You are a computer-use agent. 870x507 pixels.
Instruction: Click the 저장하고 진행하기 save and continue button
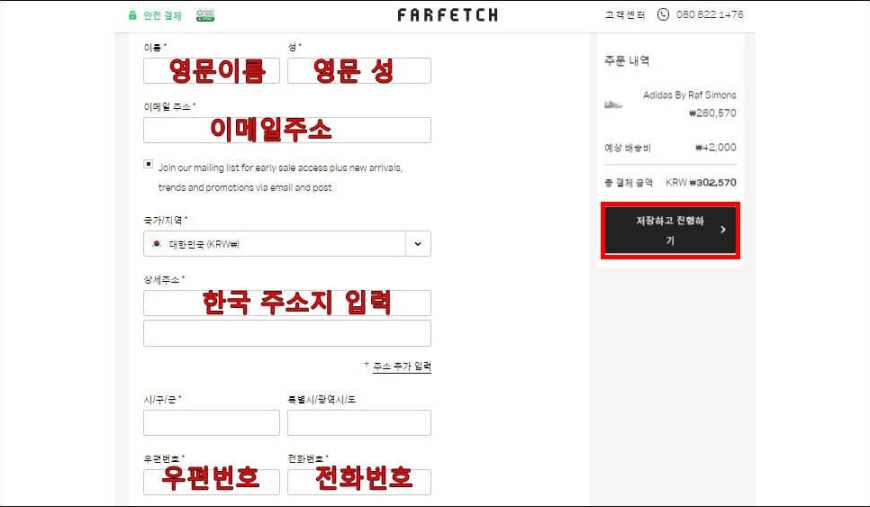670,230
